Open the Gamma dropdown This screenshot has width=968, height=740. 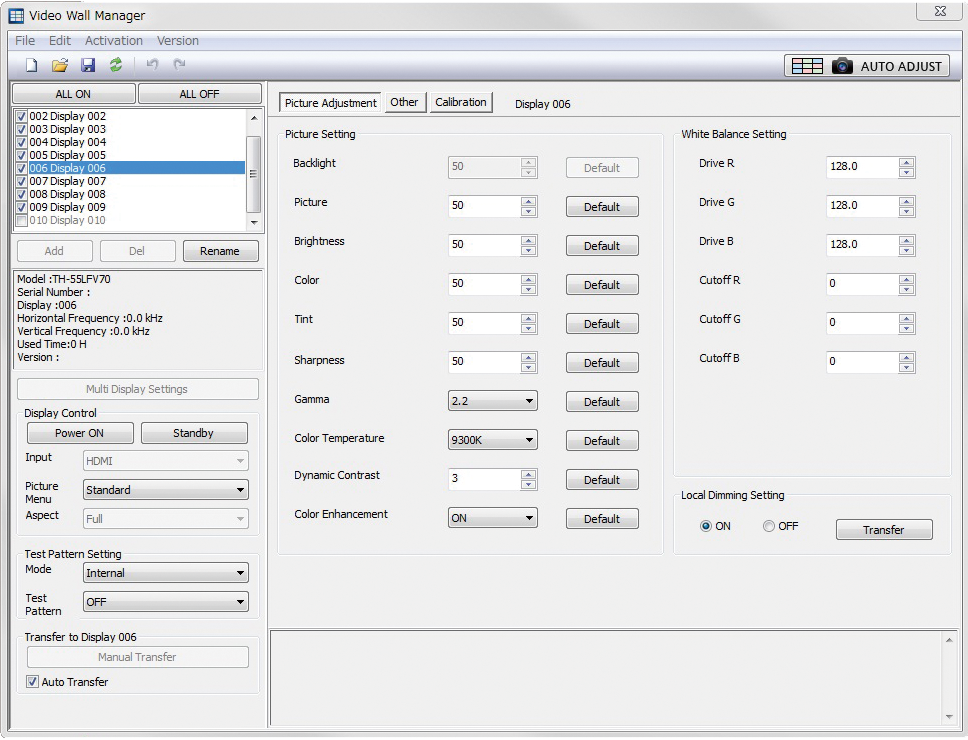492,401
